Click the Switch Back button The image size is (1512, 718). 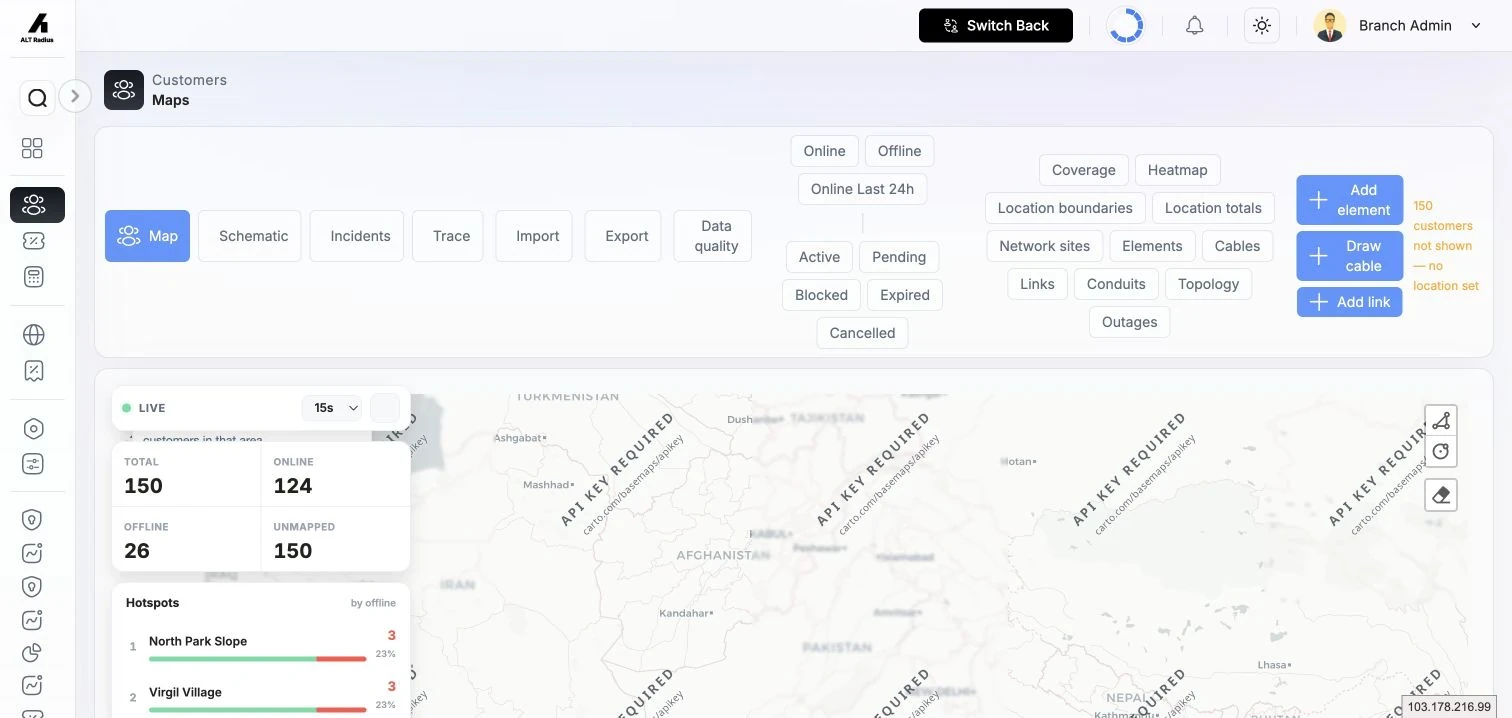coord(996,26)
